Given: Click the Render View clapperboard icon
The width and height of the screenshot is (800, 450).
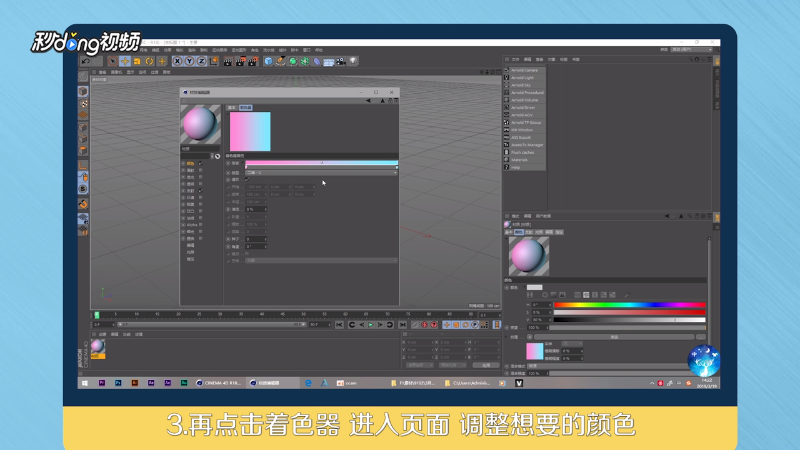Looking at the screenshot, I should [x=228, y=61].
